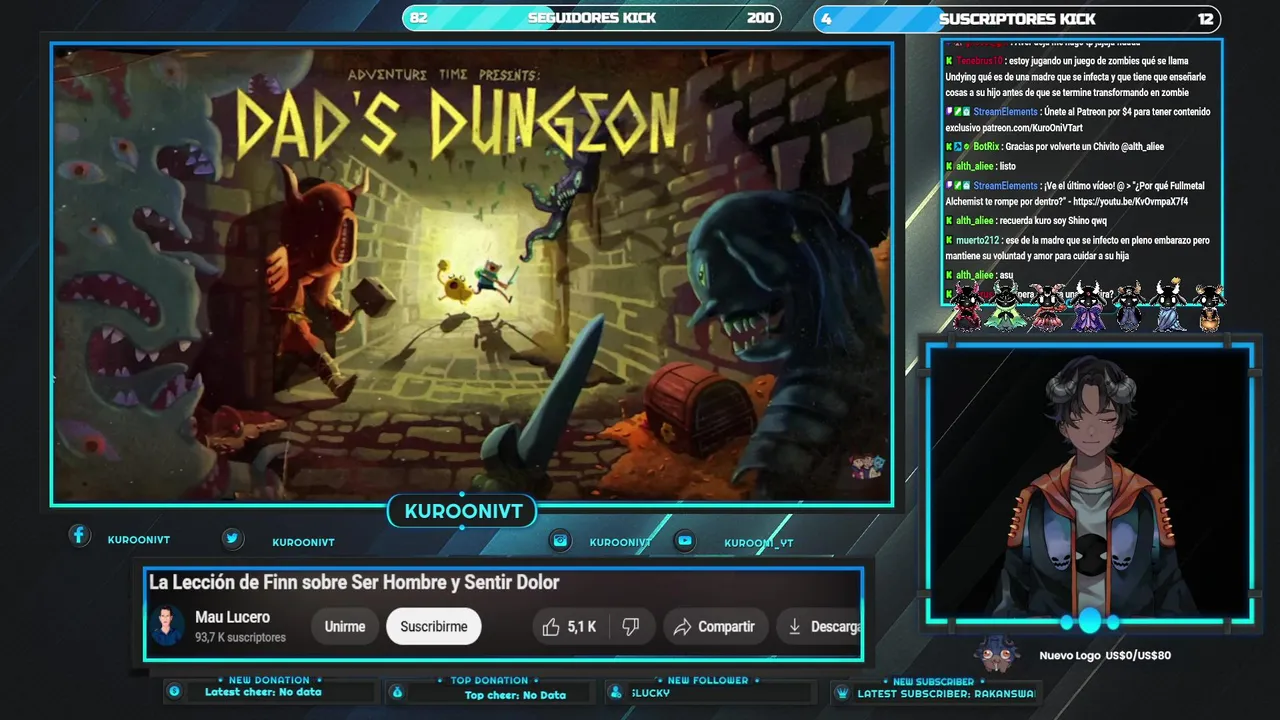Click the crown icon beside Latest Subscriber
1280x720 pixels.
pyautogui.click(x=842, y=692)
